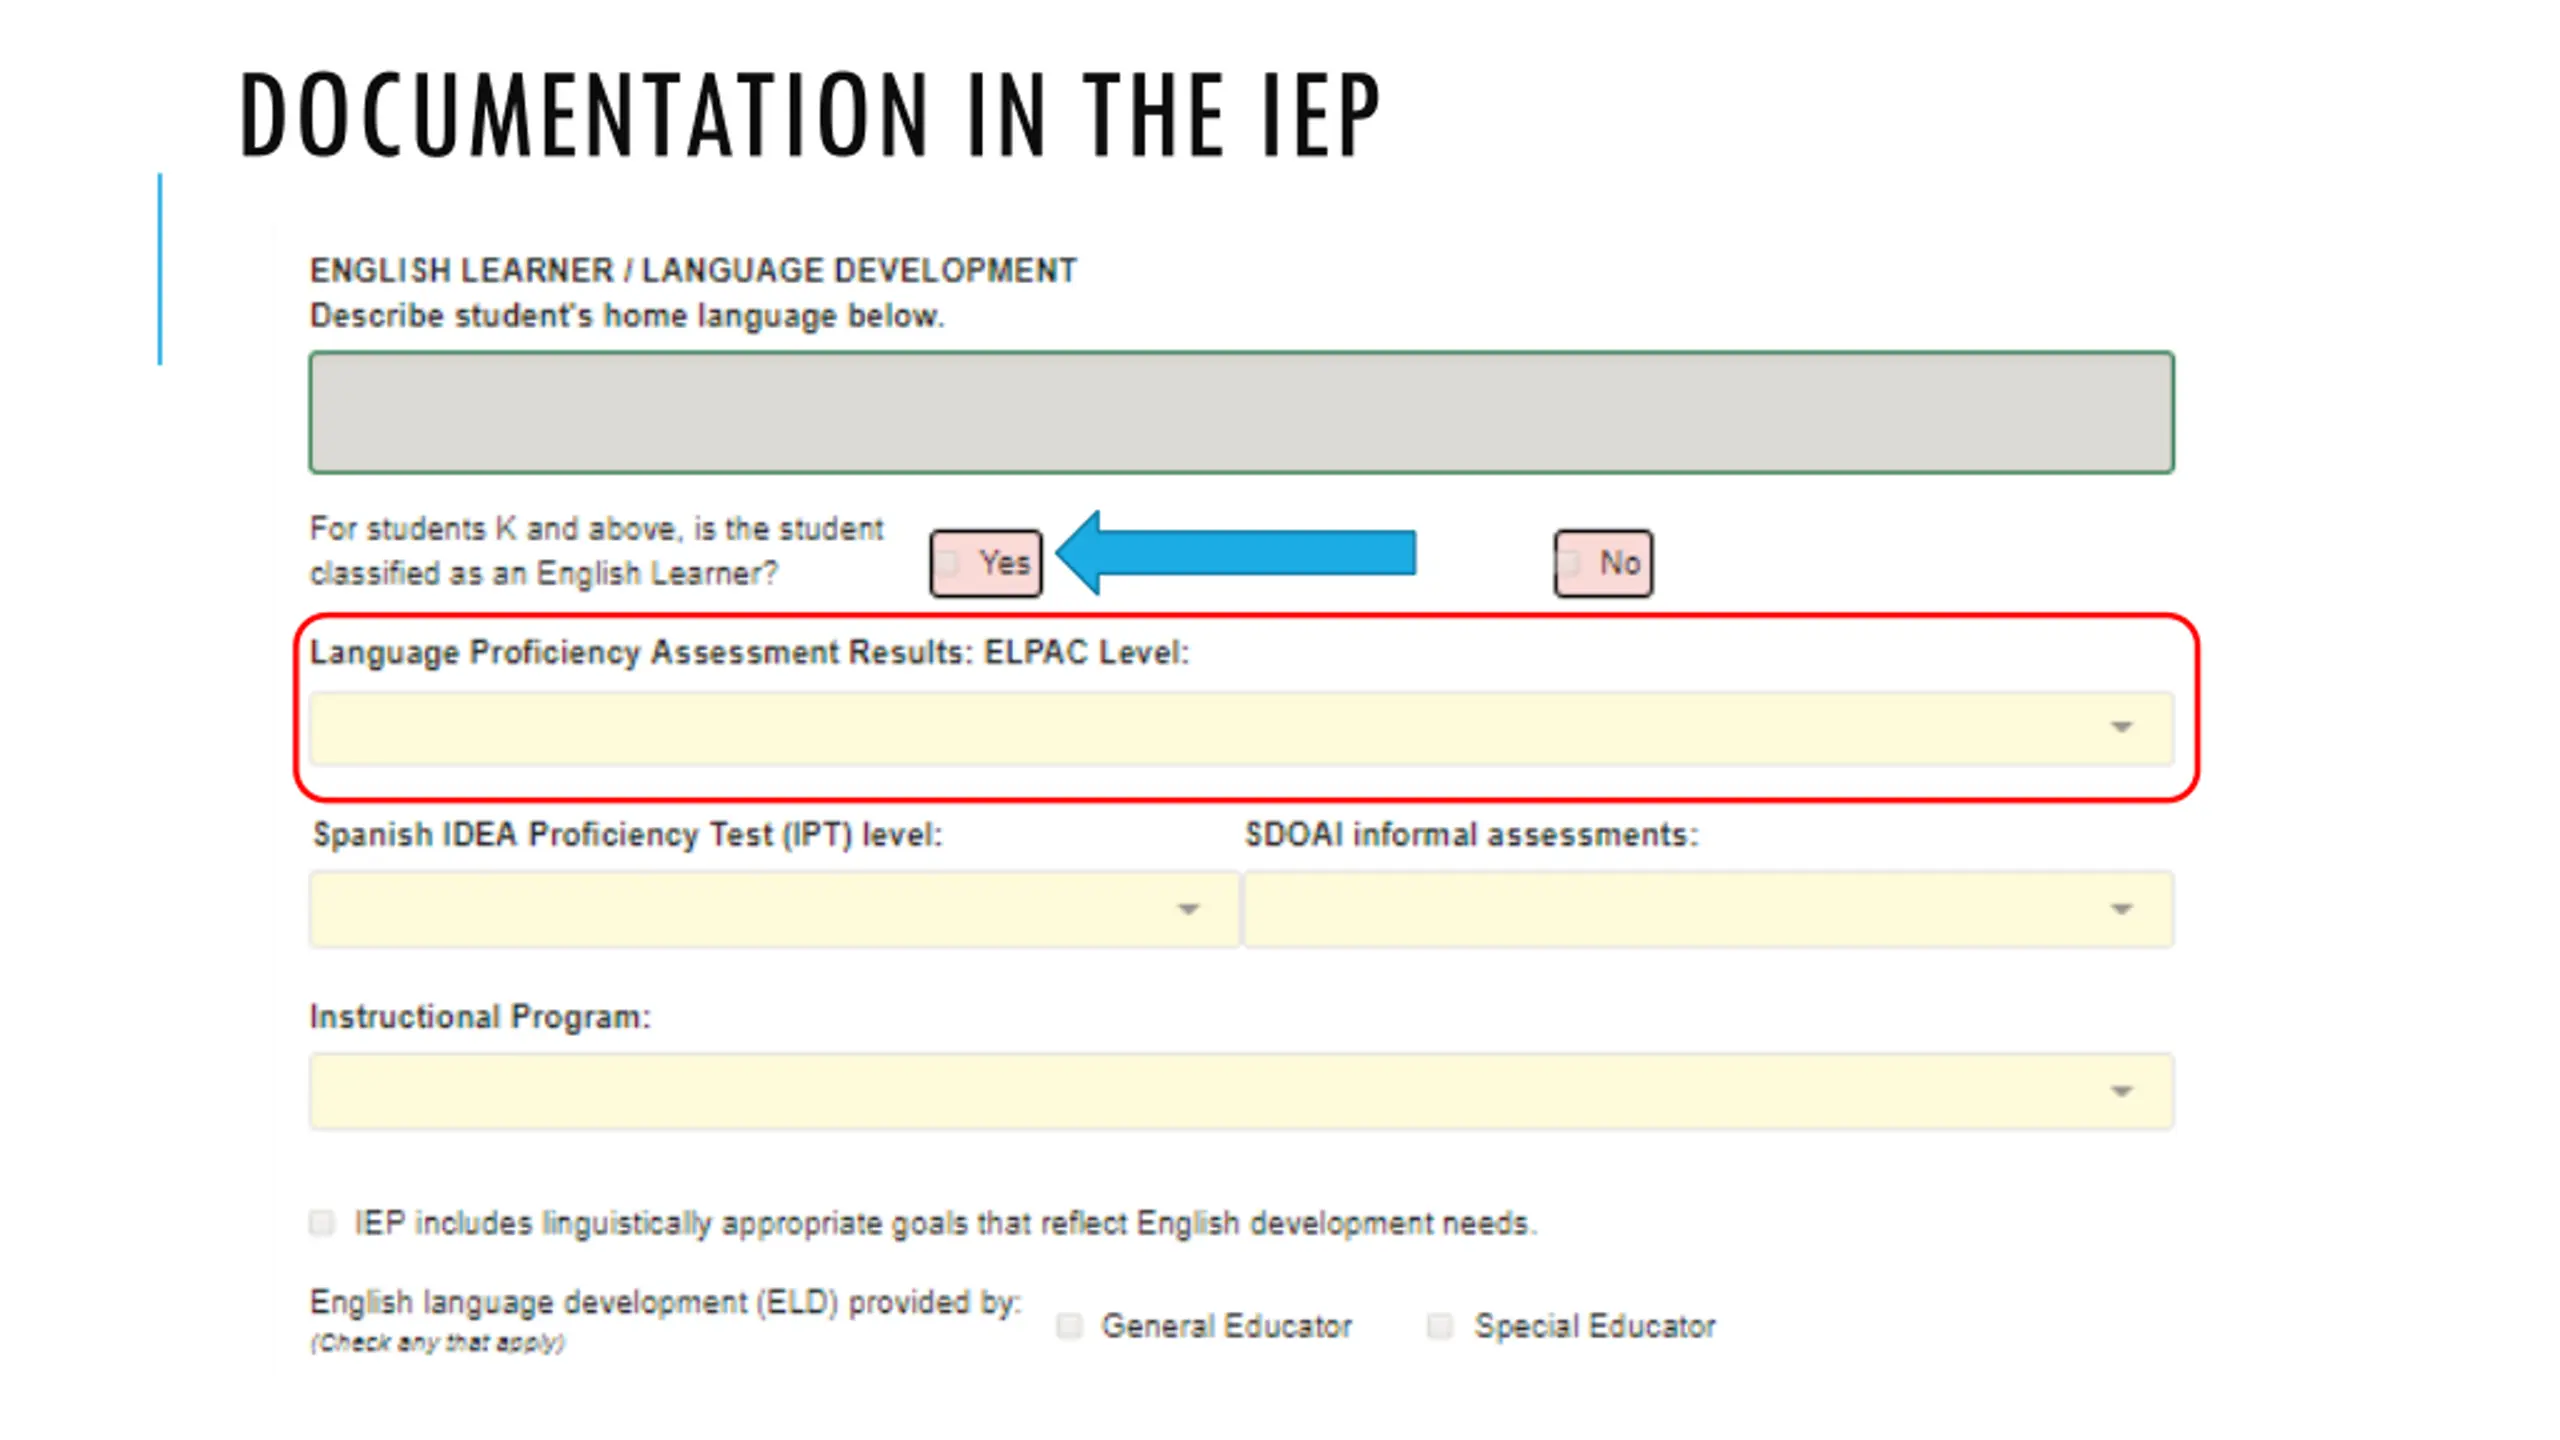2560x1440 pixels.
Task: Click the 'Instructional Program:' label
Action: pyautogui.click(x=480, y=1016)
